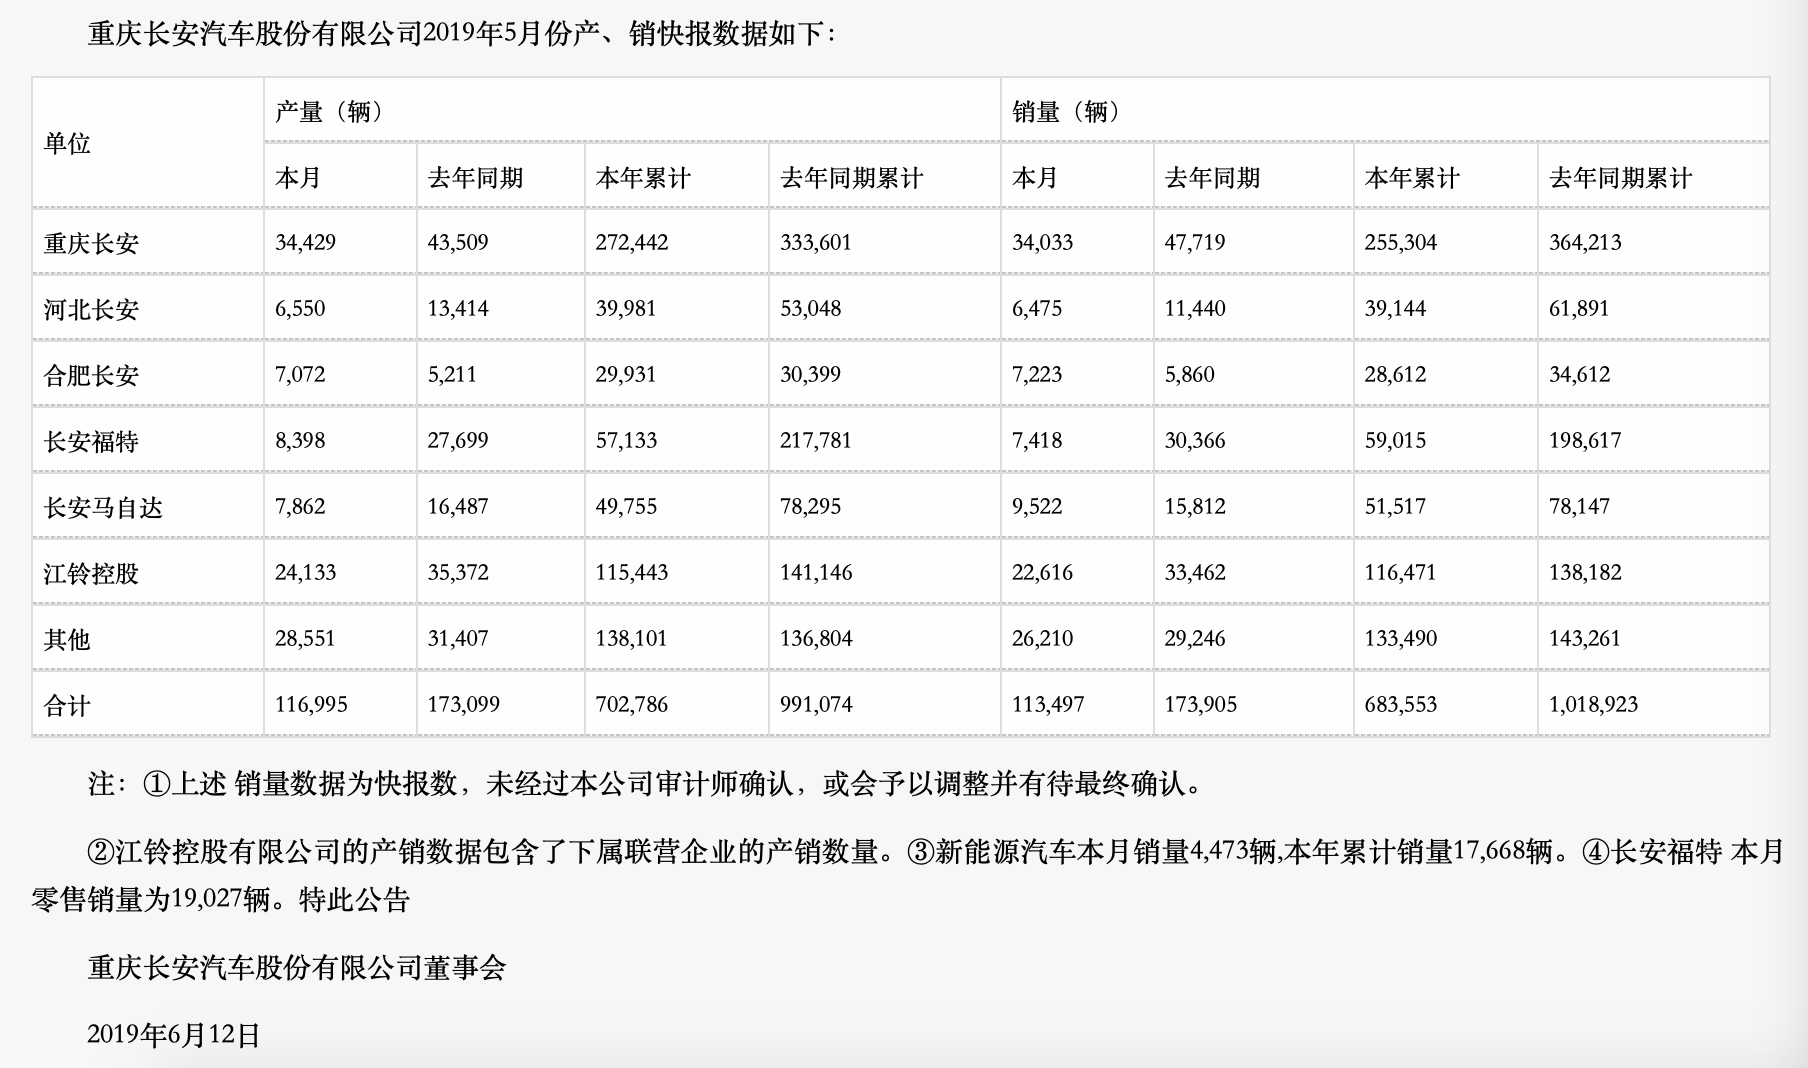Click the value 217,781
1808x1068 pixels.
[816, 440]
